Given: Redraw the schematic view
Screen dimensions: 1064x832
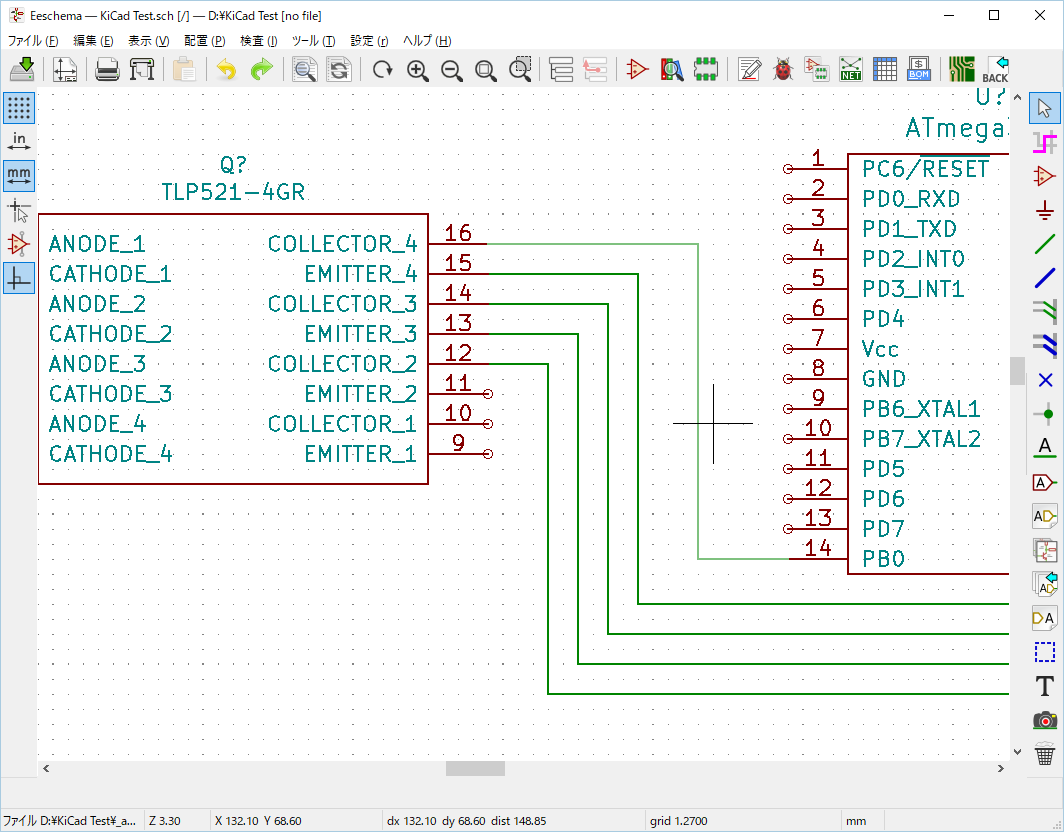Looking at the screenshot, I should [x=383, y=69].
